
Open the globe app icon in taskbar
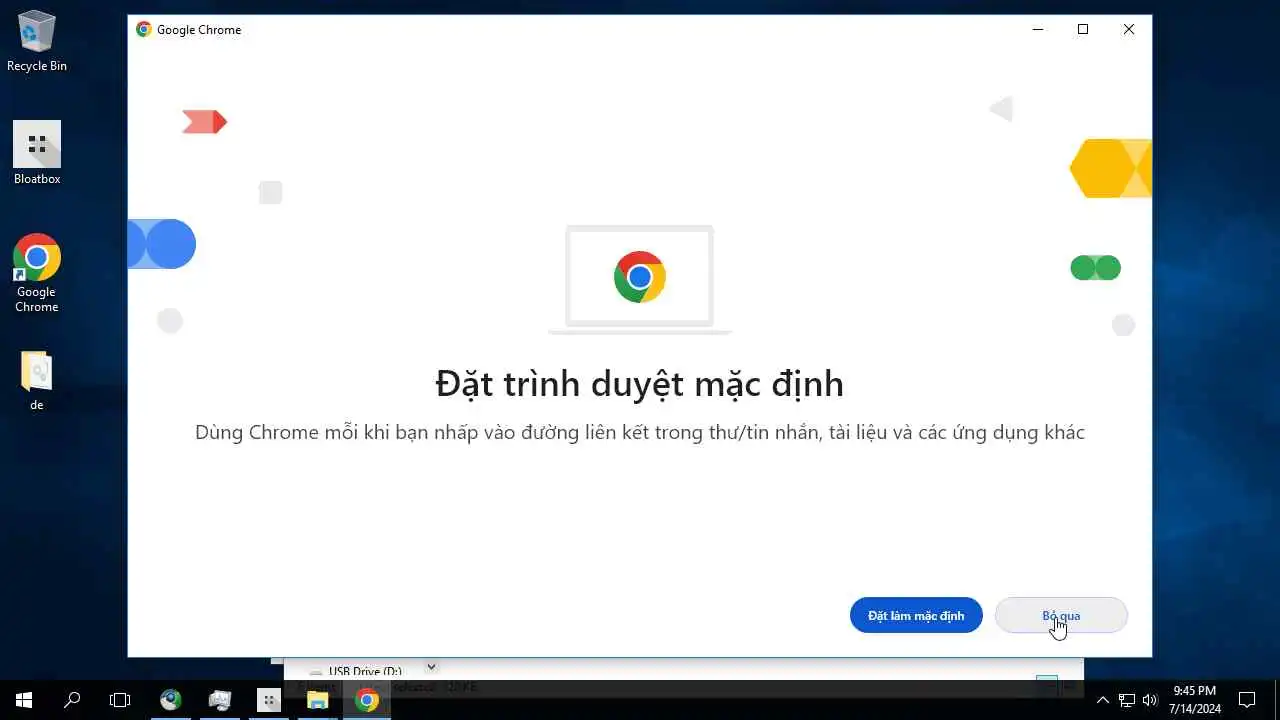[171, 700]
